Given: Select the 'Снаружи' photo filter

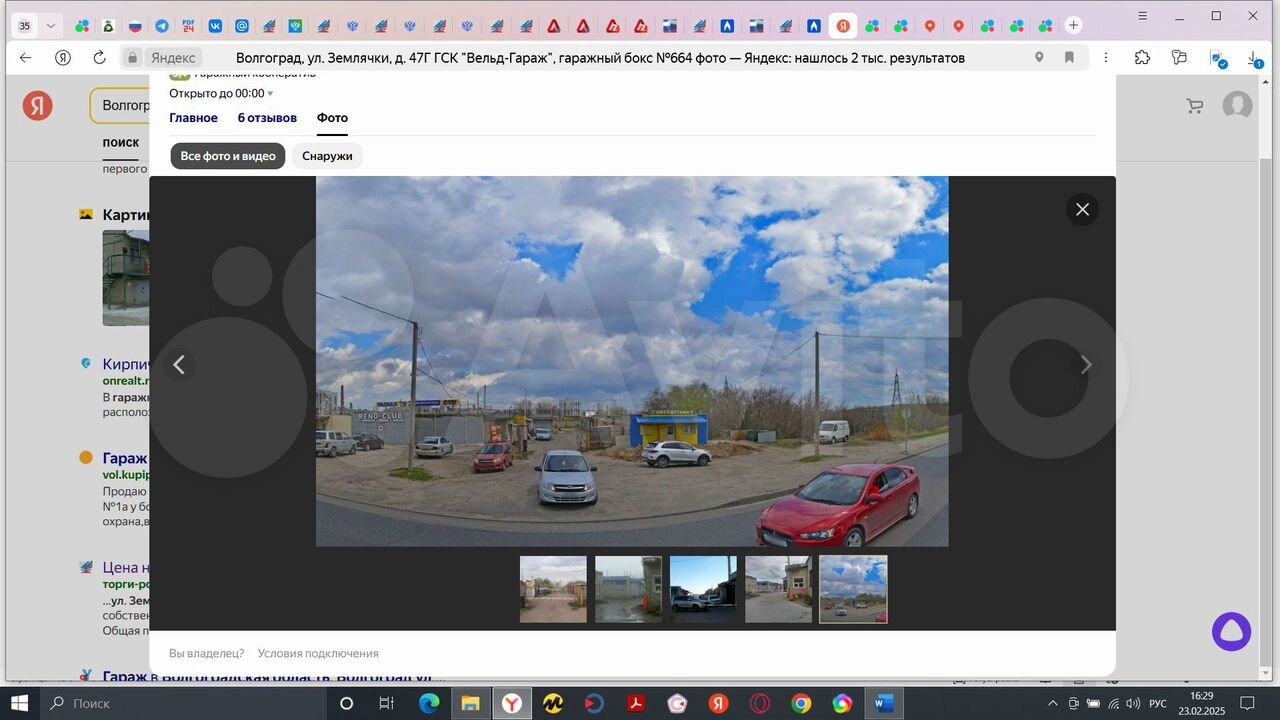Looking at the screenshot, I should pos(327,156).
